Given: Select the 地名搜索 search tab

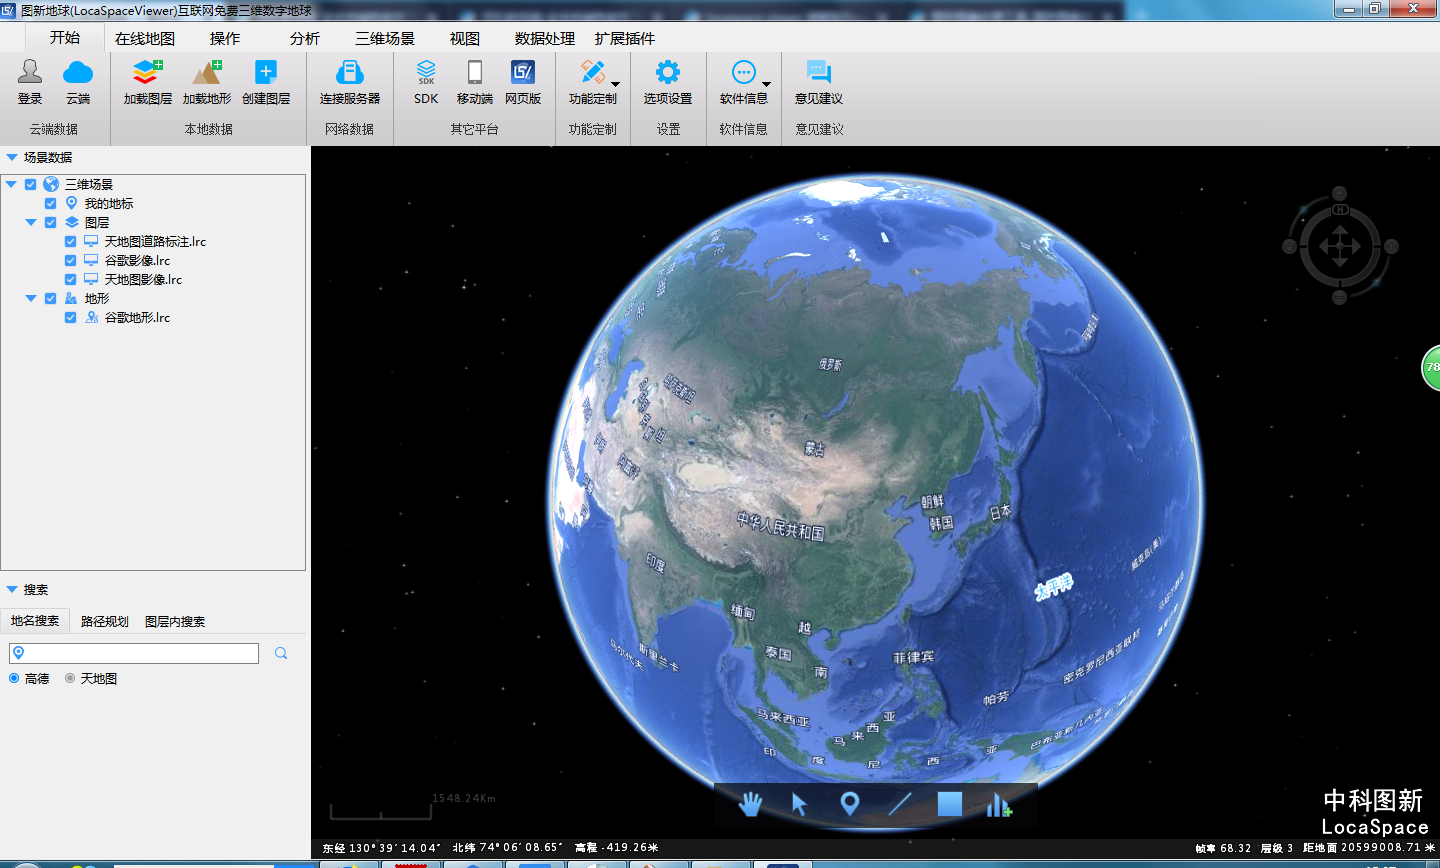Looking at the screenshot, I should click(x=35, y=621).
